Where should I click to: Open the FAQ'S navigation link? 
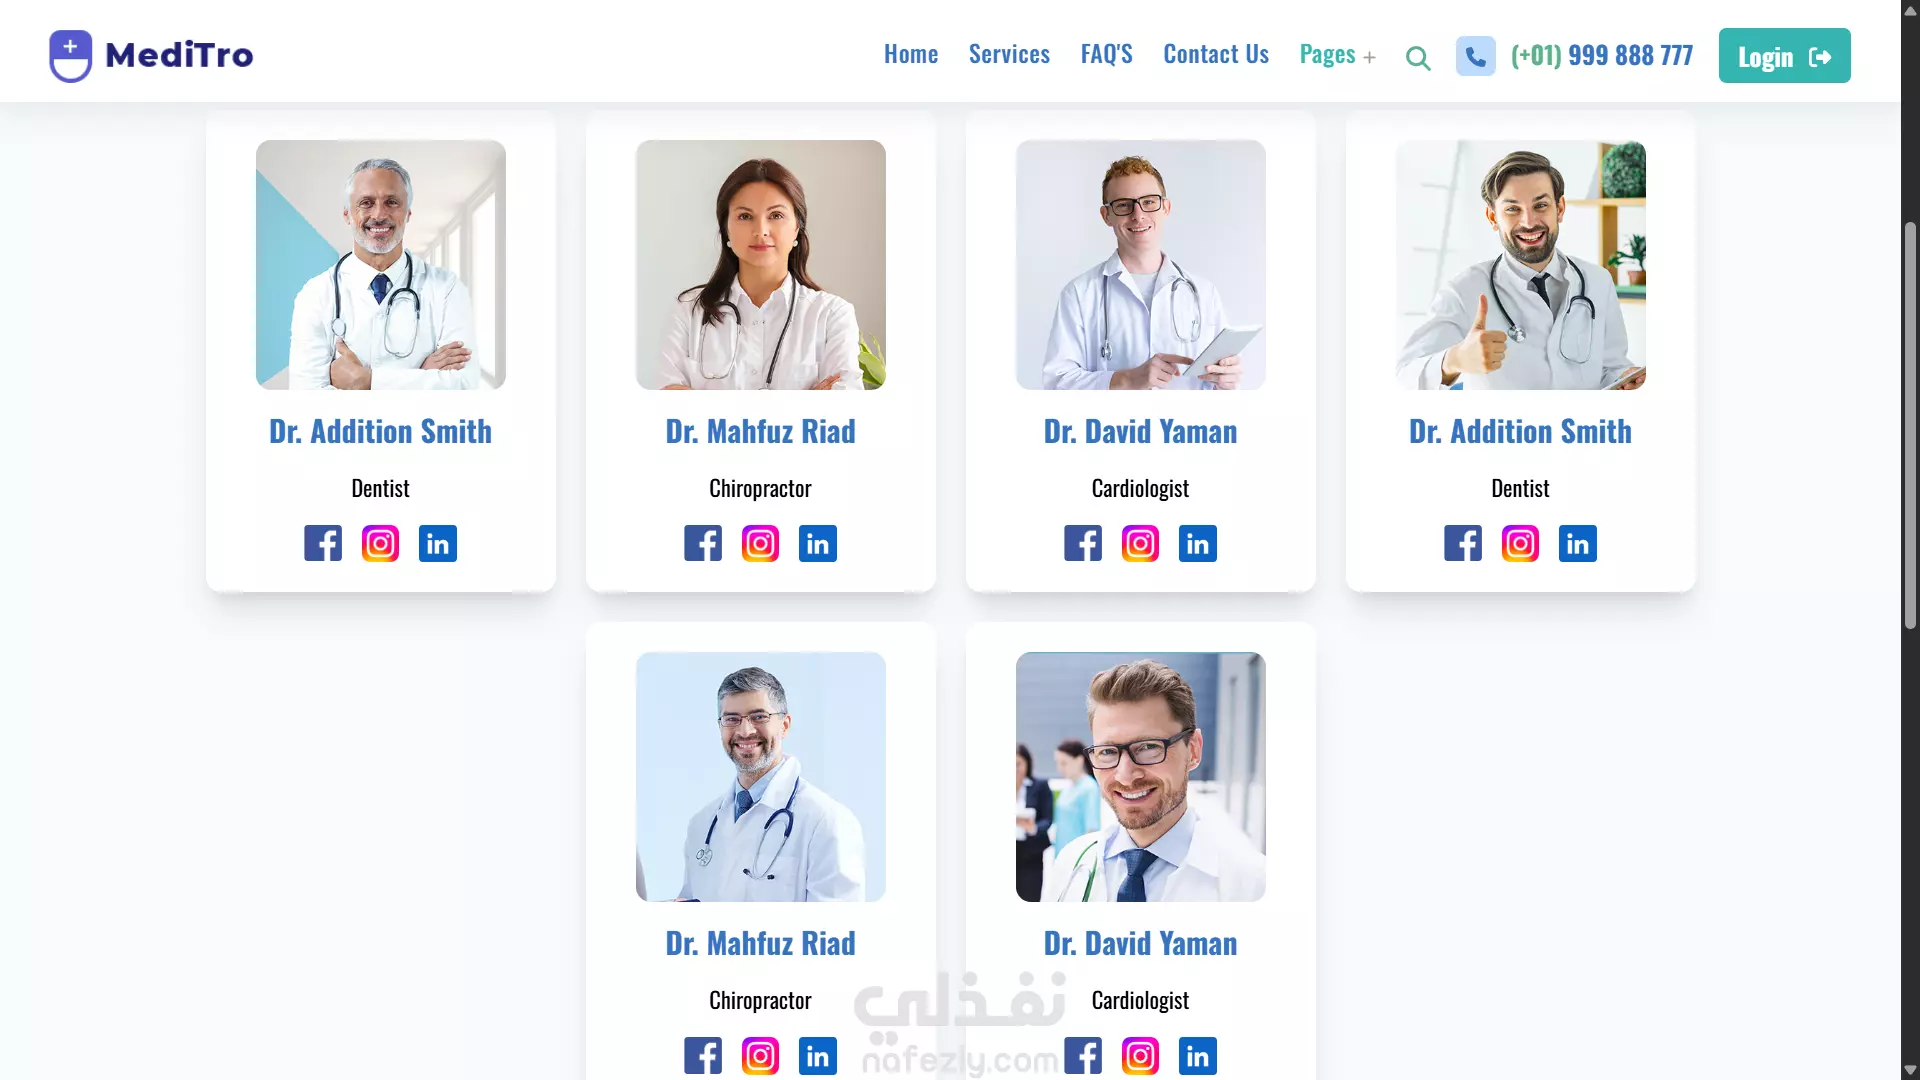(1106, 54)
